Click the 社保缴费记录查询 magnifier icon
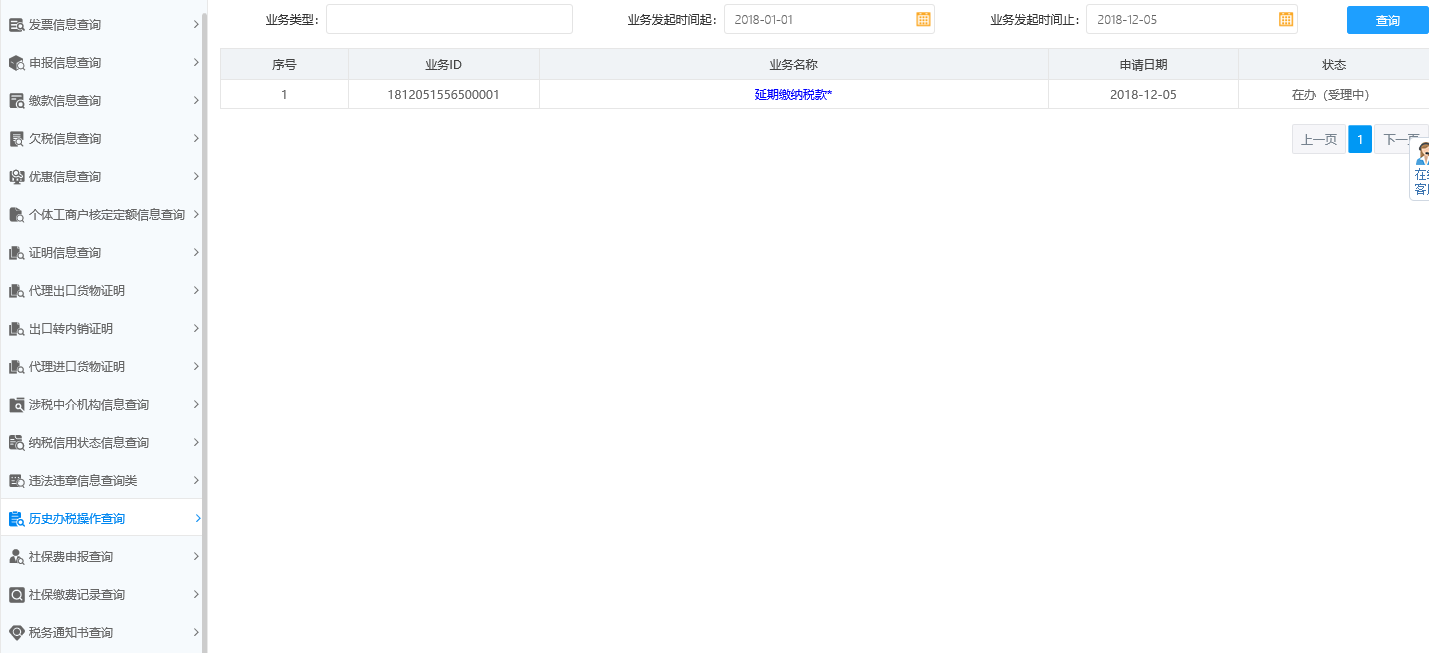The image size is (1429, 653). point(16,594)
